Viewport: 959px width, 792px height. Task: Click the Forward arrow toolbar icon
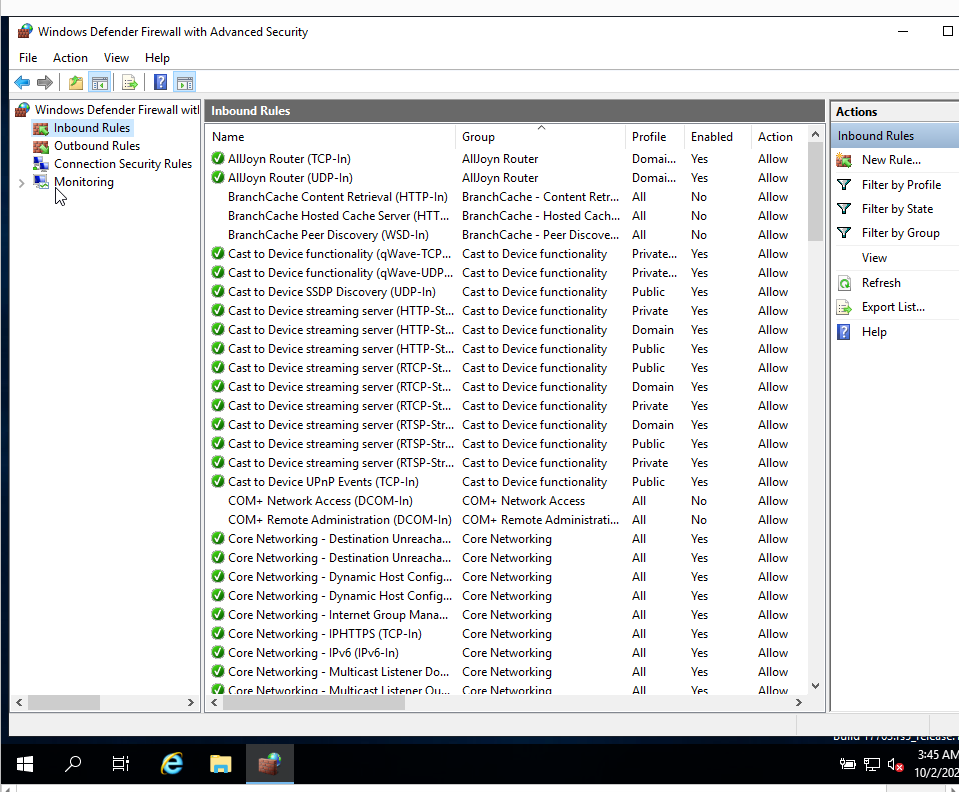click(45, 83)
